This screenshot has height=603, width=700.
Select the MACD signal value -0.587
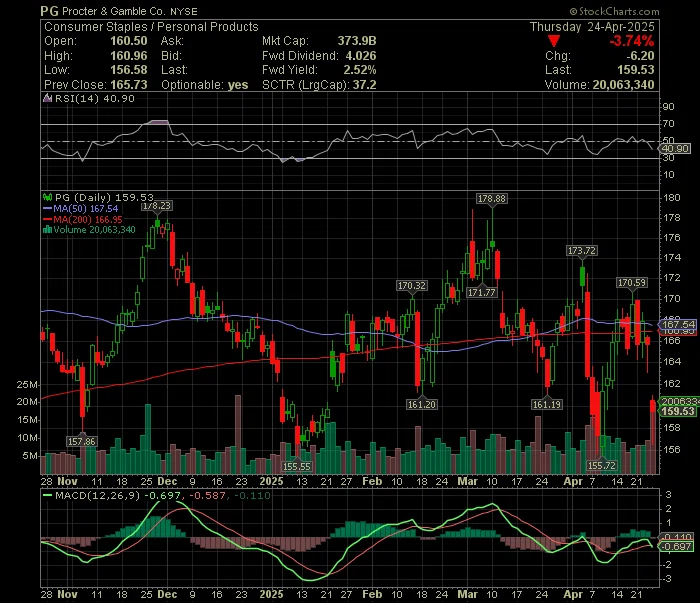pos(208,495)
